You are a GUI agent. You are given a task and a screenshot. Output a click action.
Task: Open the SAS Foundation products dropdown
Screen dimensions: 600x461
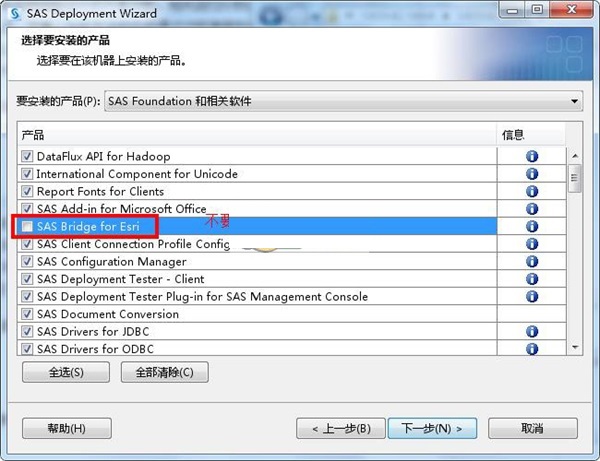[x=344, y=101]
